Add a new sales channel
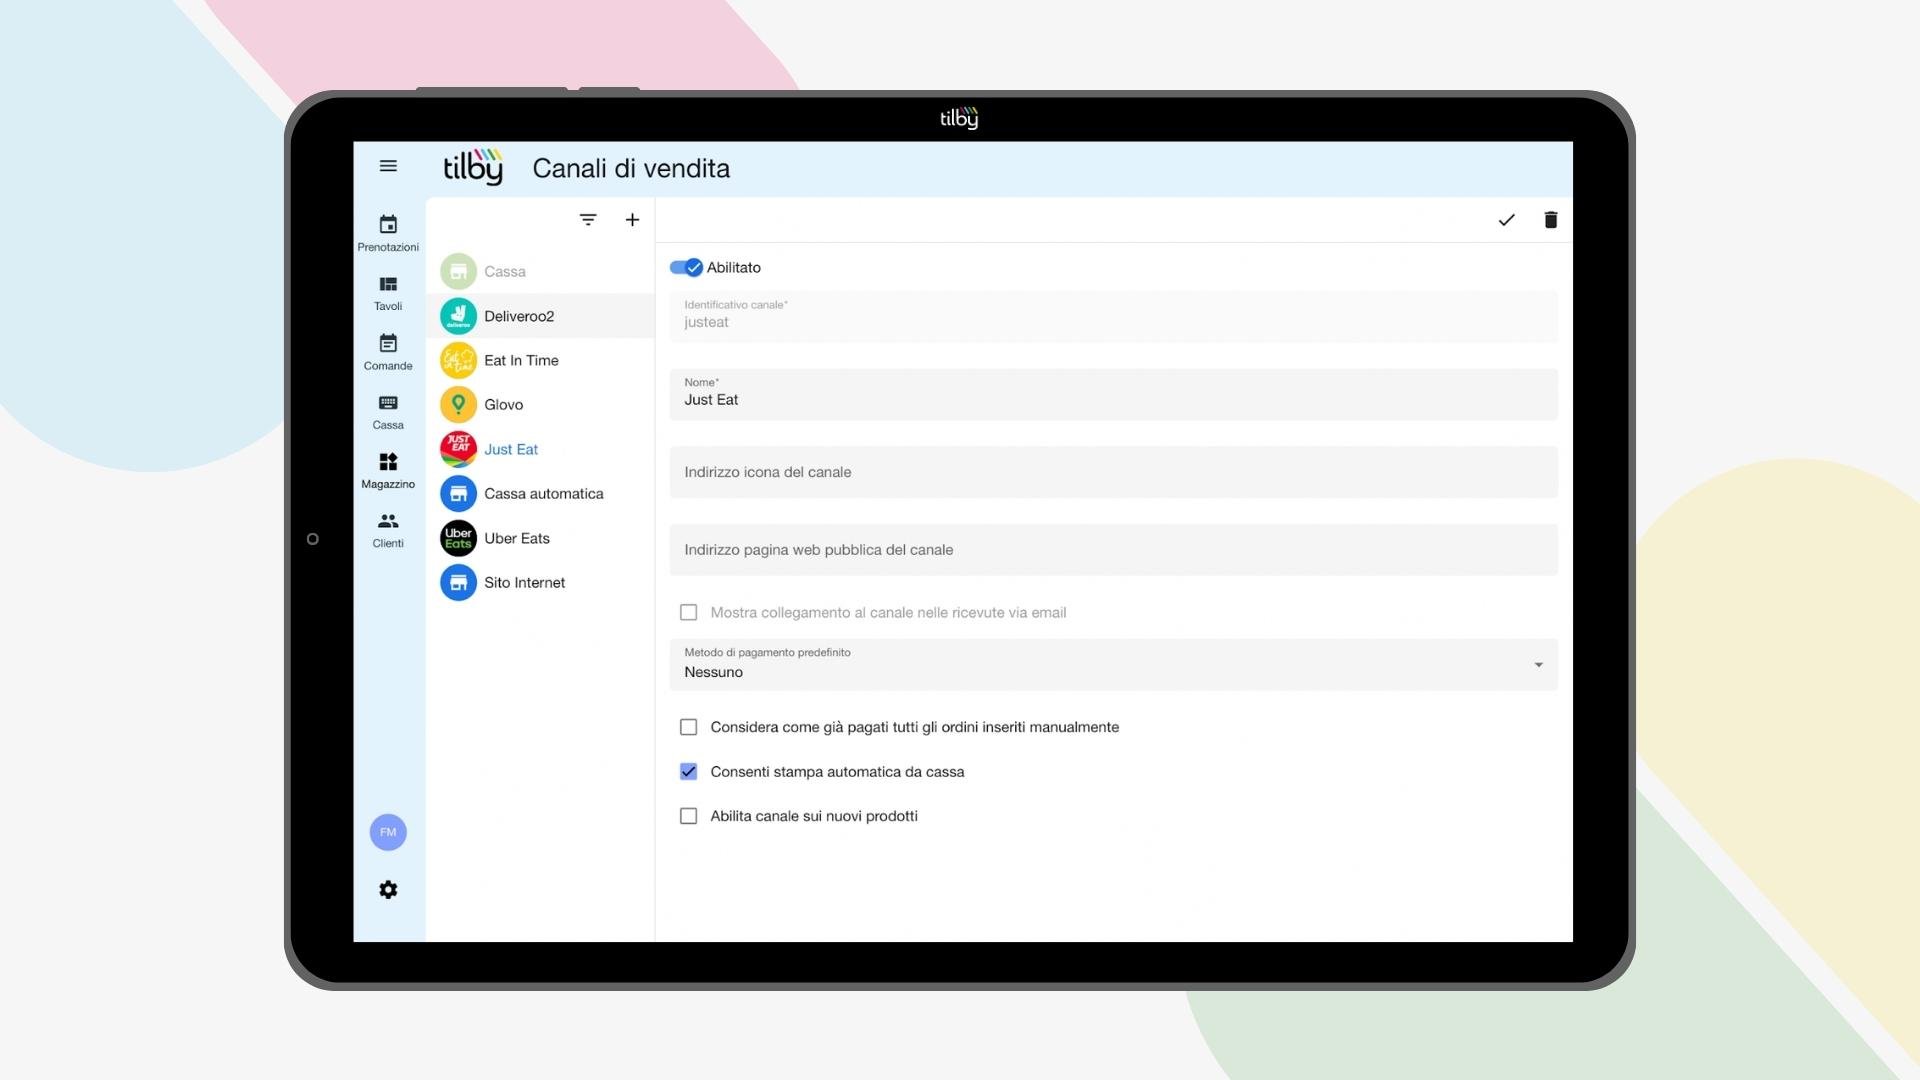The height and width of the screenshot is (1080, 1920). click(632, 220)
